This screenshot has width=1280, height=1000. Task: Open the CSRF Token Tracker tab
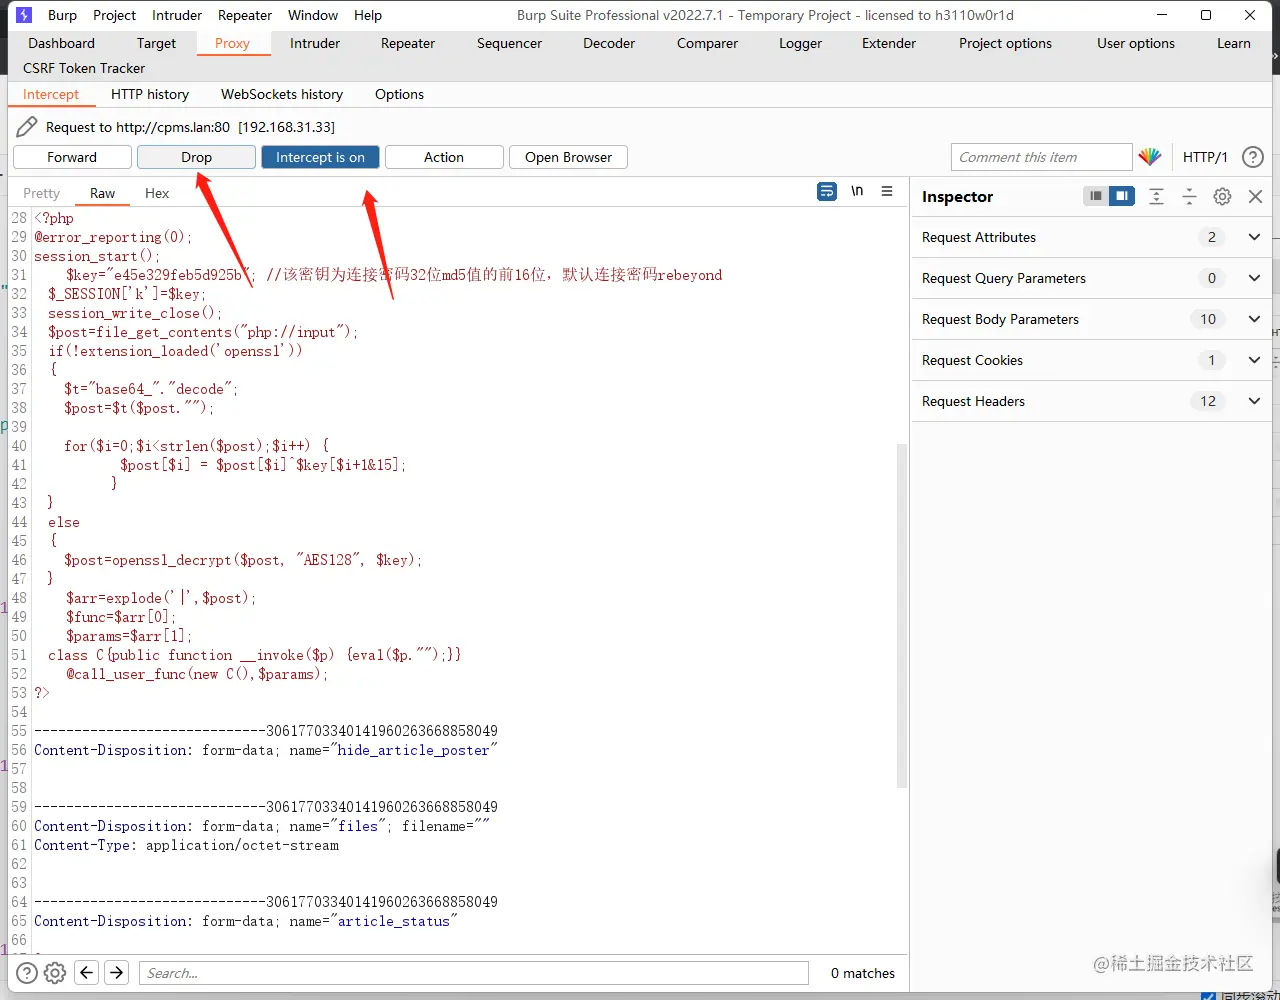[84, 68]
